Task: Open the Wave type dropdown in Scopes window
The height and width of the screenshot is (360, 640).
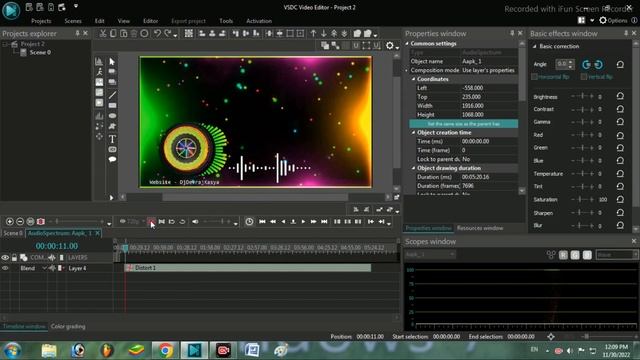Action: click(617, 255)
